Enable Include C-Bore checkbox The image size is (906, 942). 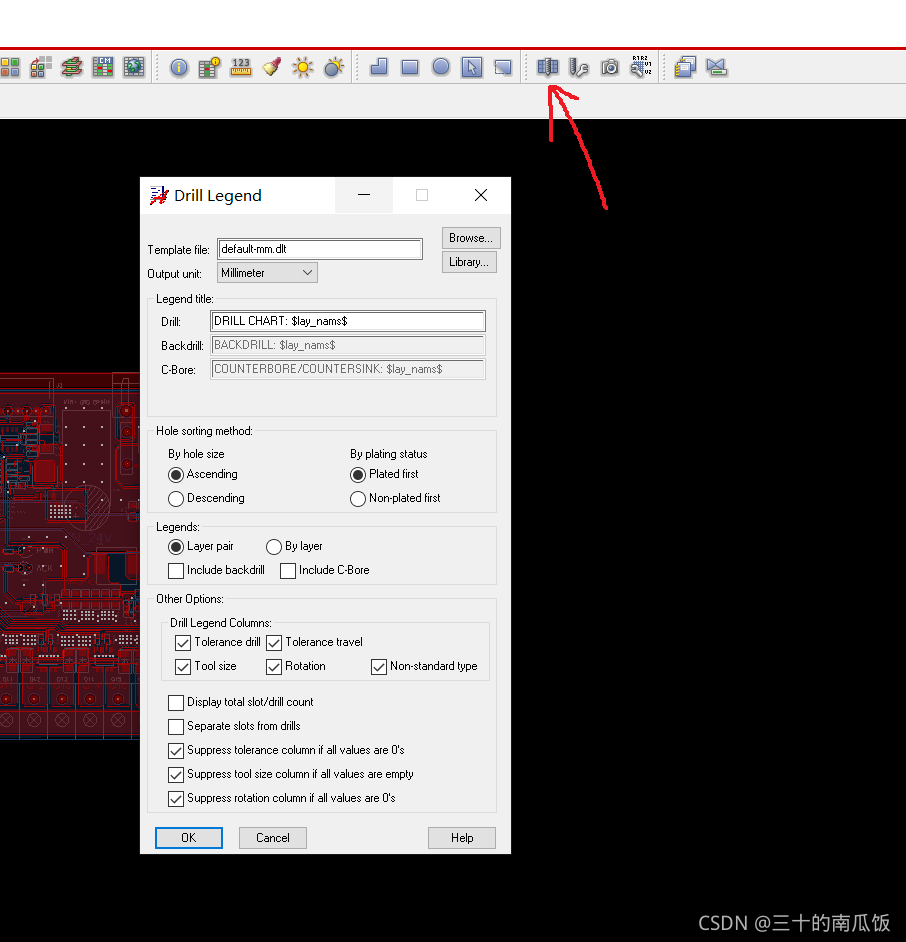click(288, 571)
